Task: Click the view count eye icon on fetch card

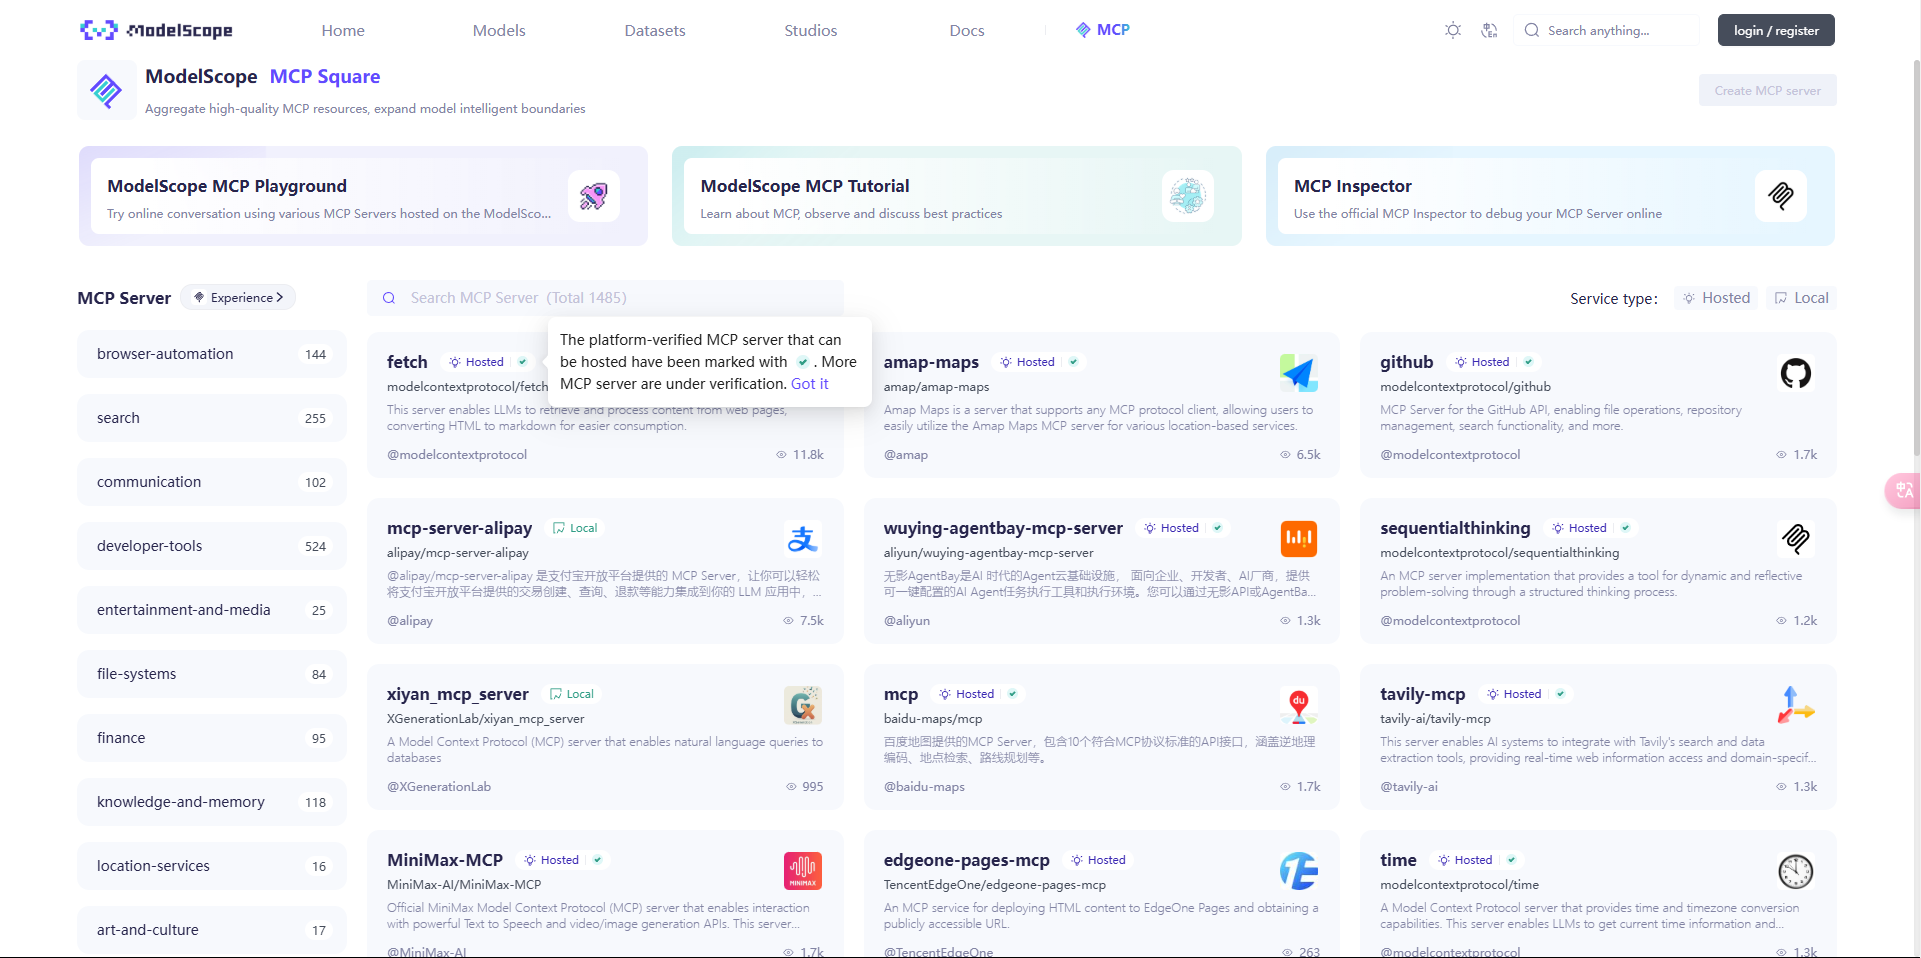Action: 782,455
